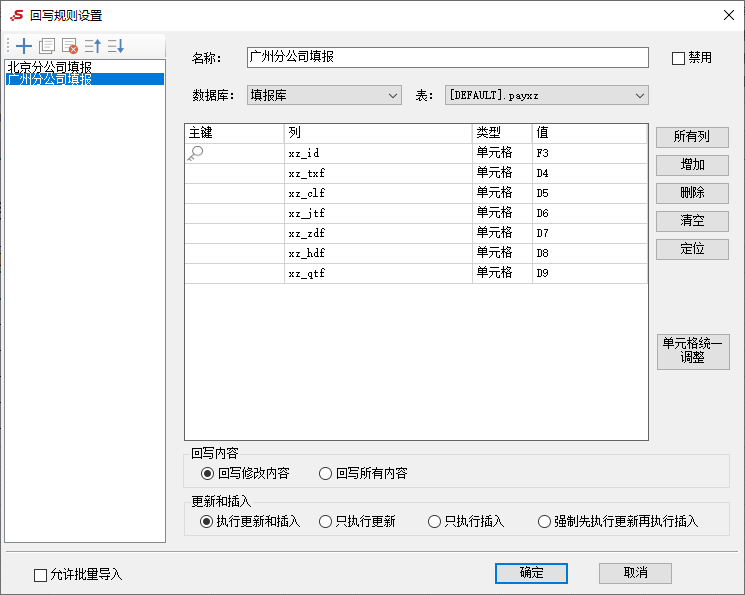The image size is (745, 595).
Task: Click the 类型 column header
Action: point(502,133)
